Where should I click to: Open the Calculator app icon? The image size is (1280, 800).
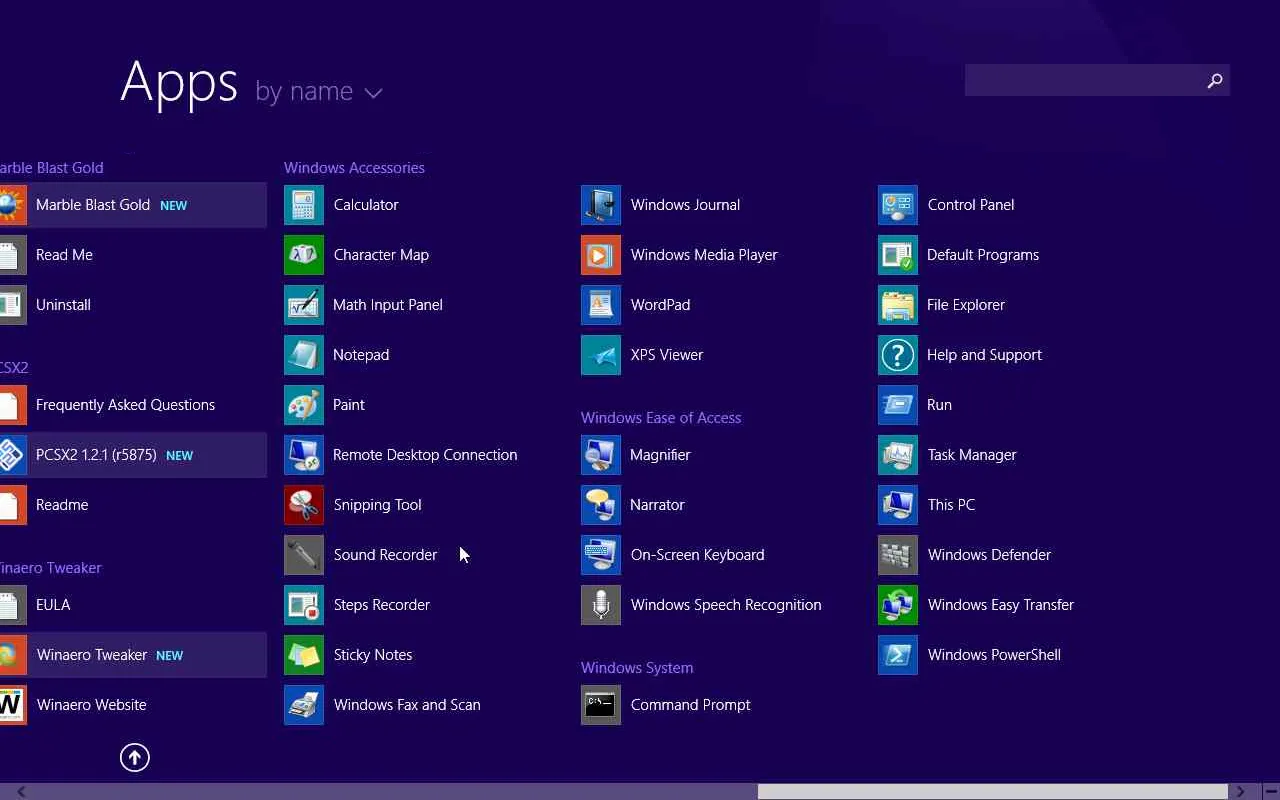(x=304, y=205)
